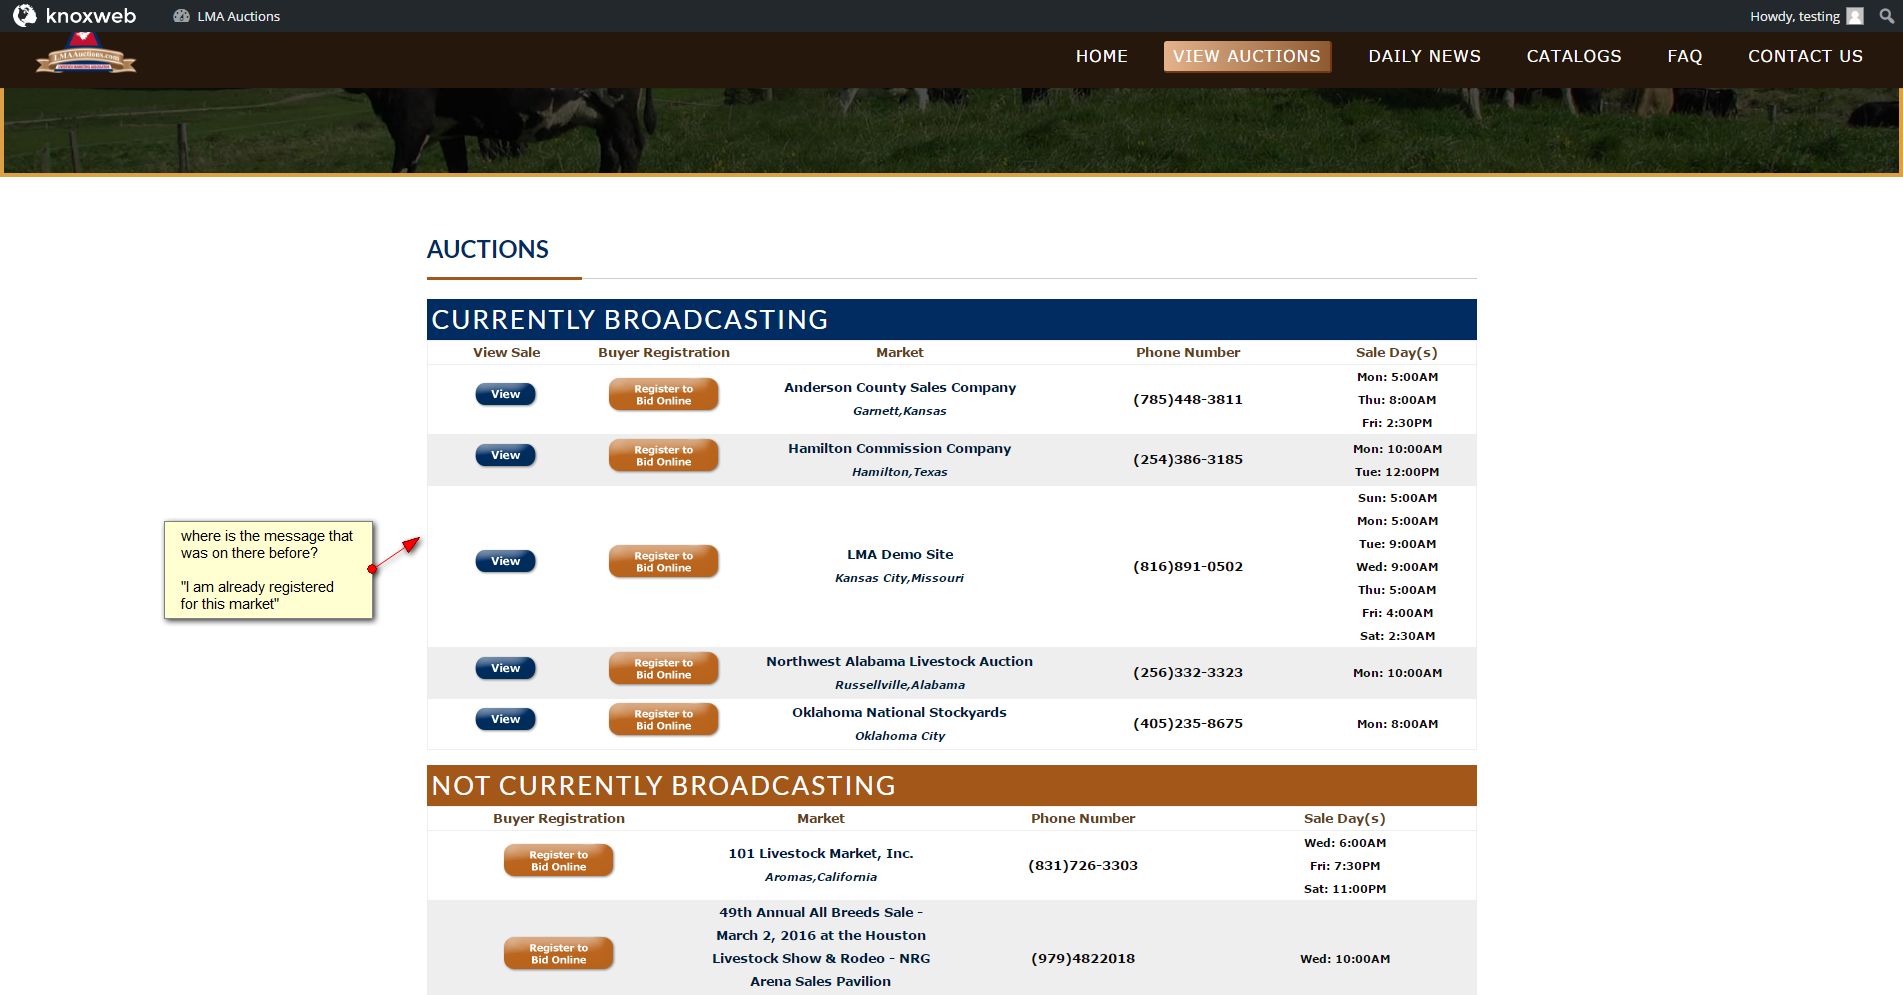Screen dimensions: 1903x995
Task: Click the cattle pasture banner image
Action: tap(952, 131)
